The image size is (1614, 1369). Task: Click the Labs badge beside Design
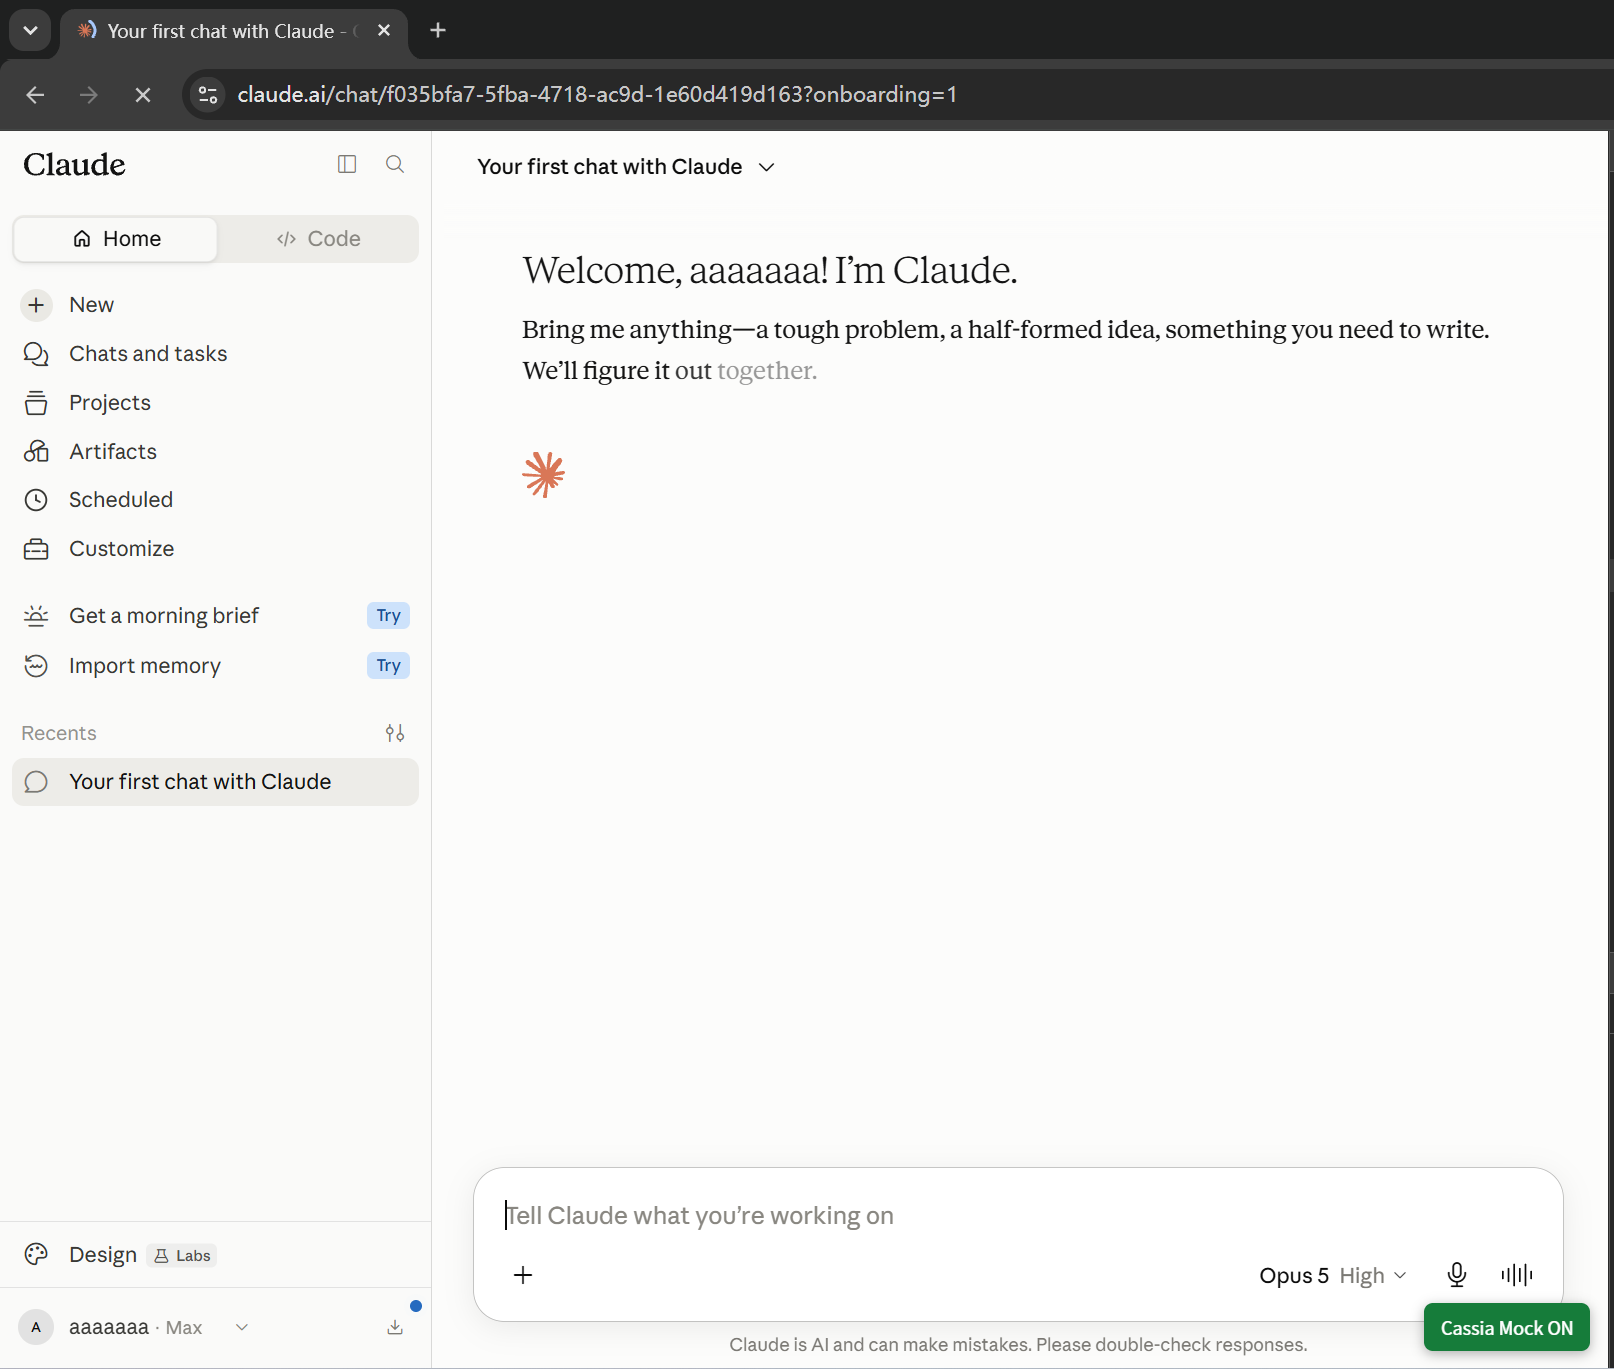tap(182, 1256)
